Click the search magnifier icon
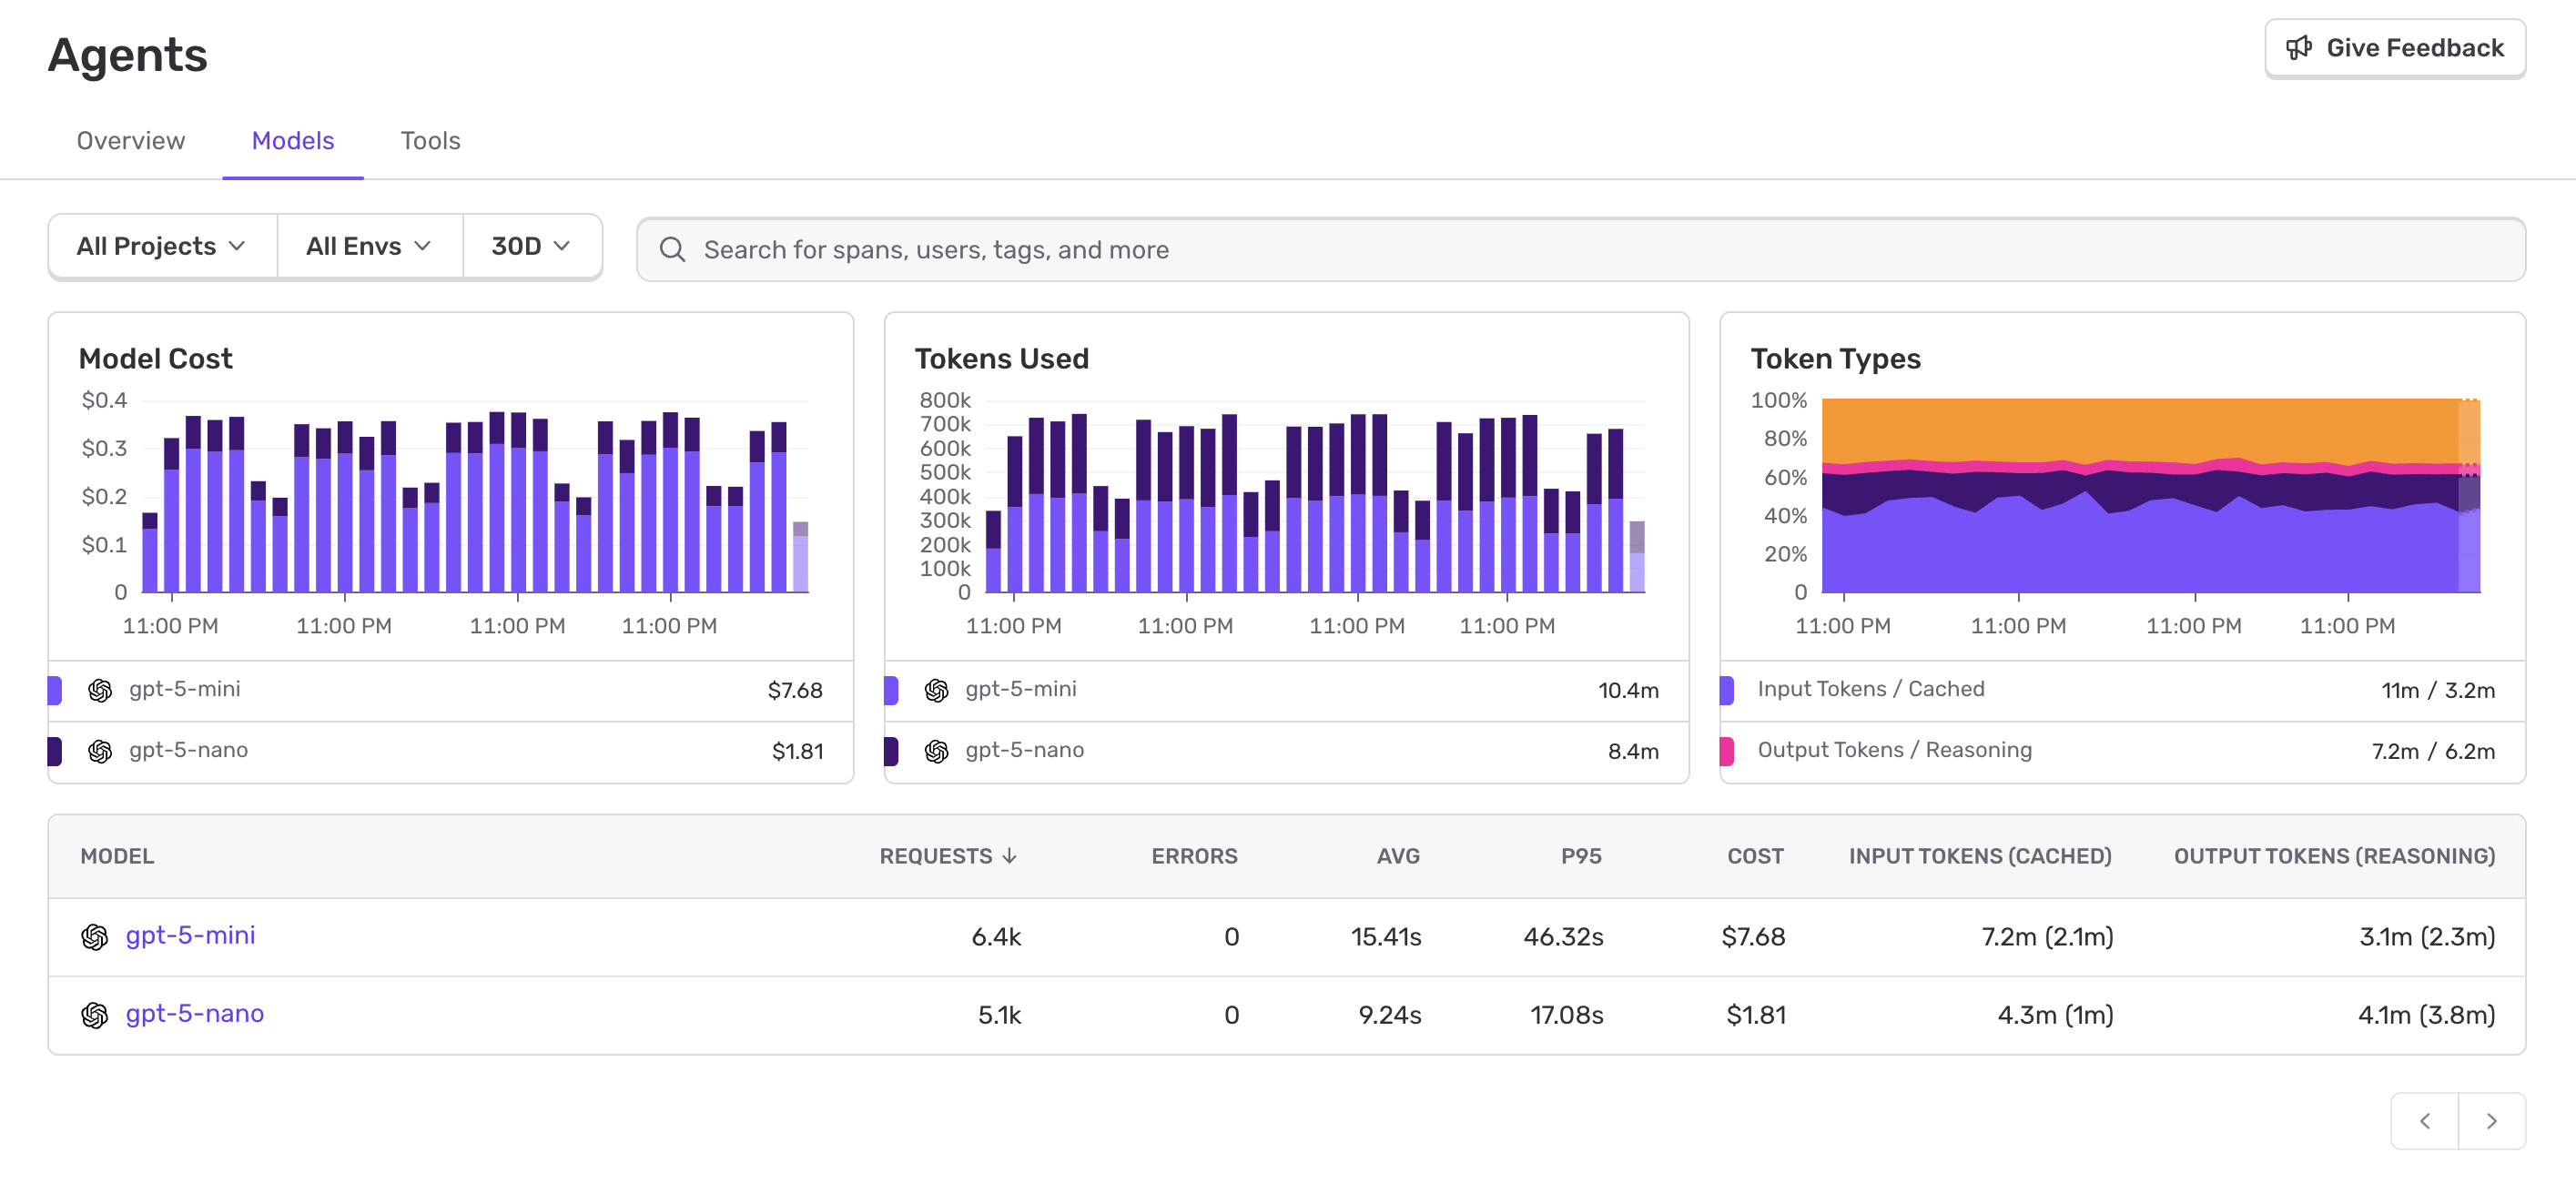 point(673,250)
